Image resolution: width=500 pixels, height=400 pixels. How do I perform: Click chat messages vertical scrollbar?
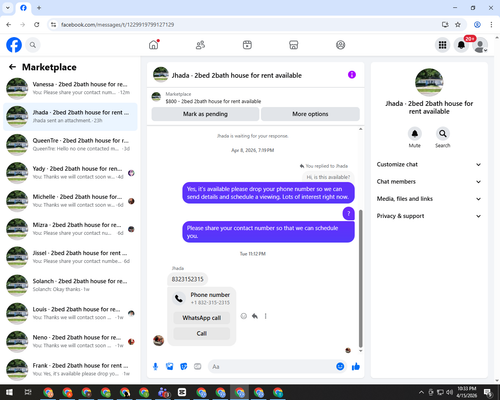[360, 278]
